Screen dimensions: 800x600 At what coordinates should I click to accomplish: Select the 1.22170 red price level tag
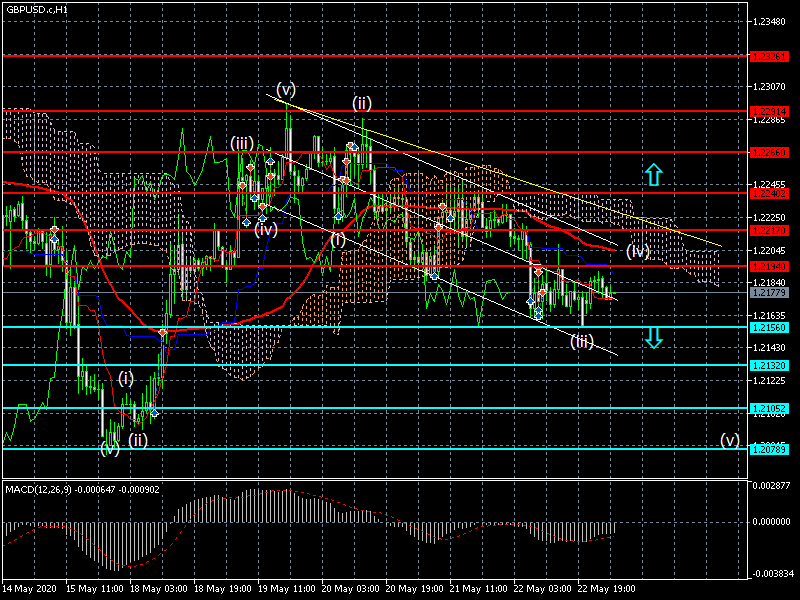769,231
